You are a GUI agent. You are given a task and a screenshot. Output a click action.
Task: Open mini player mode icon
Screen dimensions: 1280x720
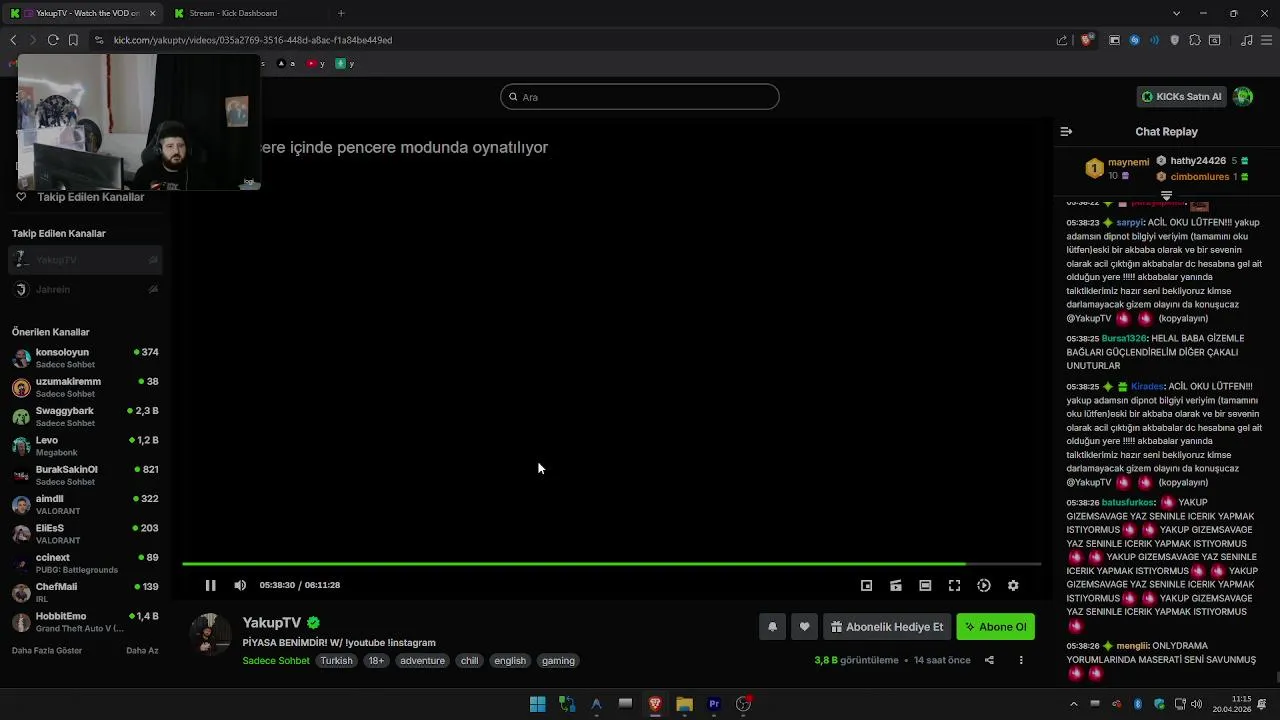(x=867, y=585)
